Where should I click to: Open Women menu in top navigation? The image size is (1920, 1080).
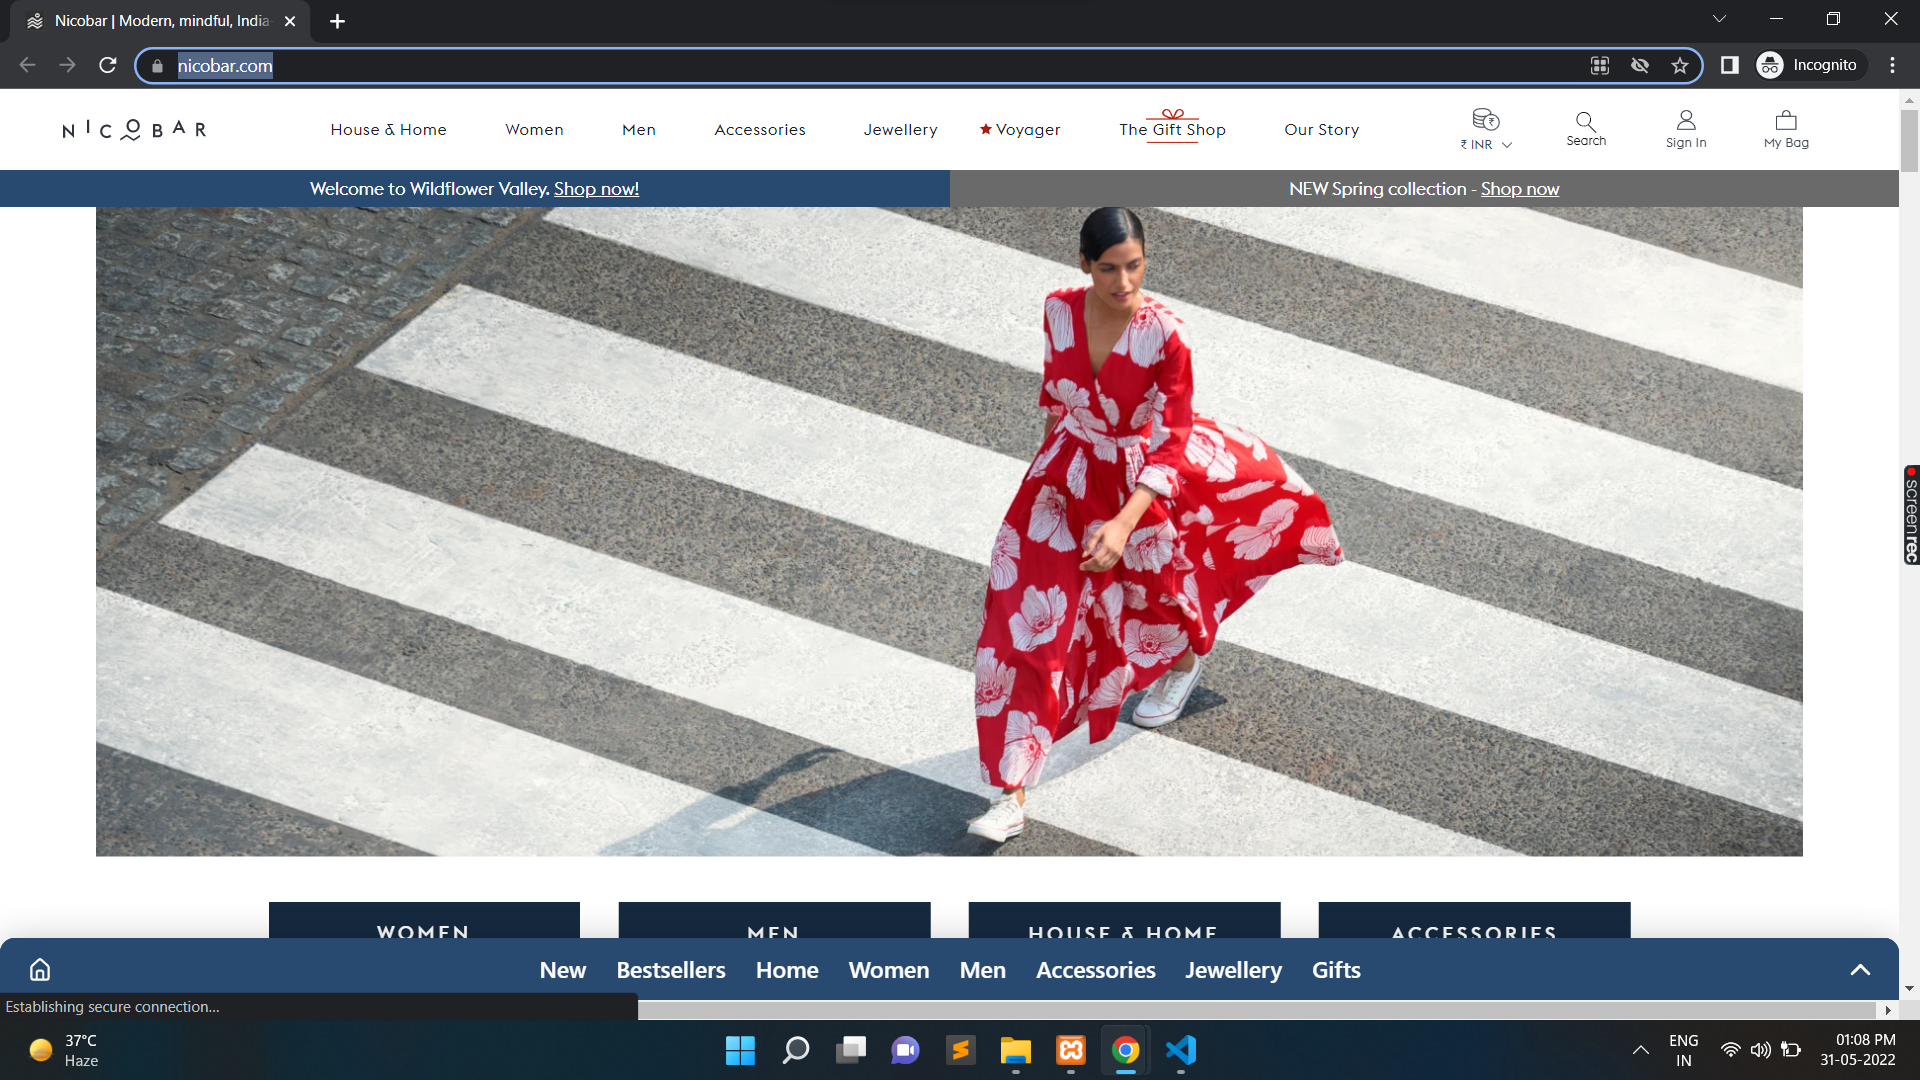534,130
